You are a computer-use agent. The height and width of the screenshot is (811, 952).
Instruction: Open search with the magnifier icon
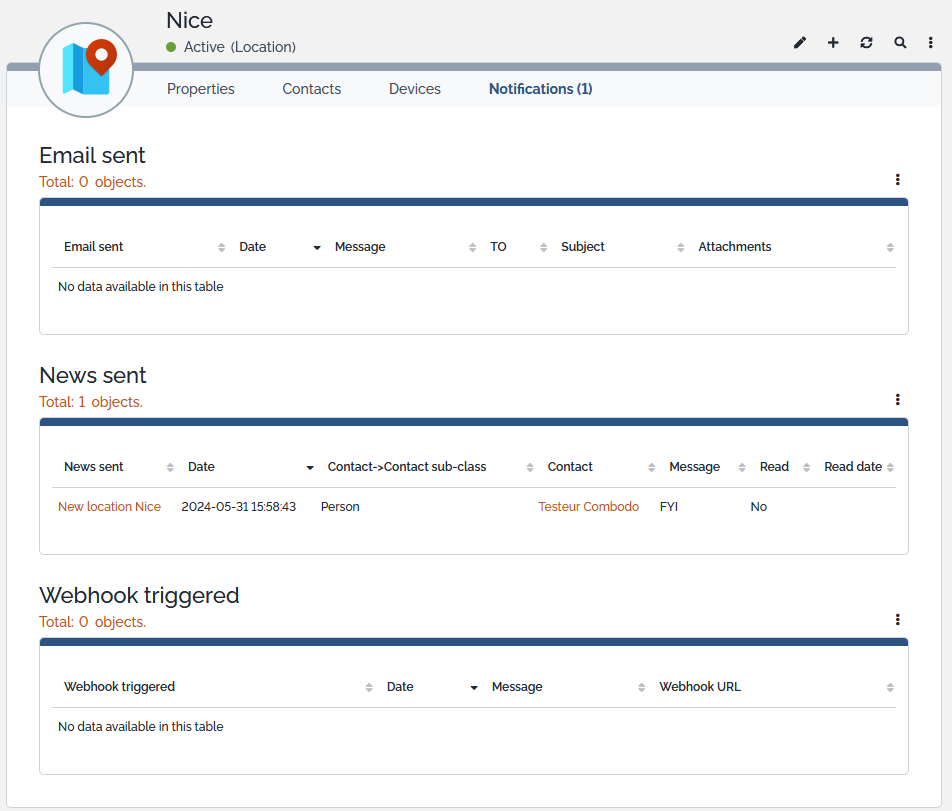click(900, 43)
